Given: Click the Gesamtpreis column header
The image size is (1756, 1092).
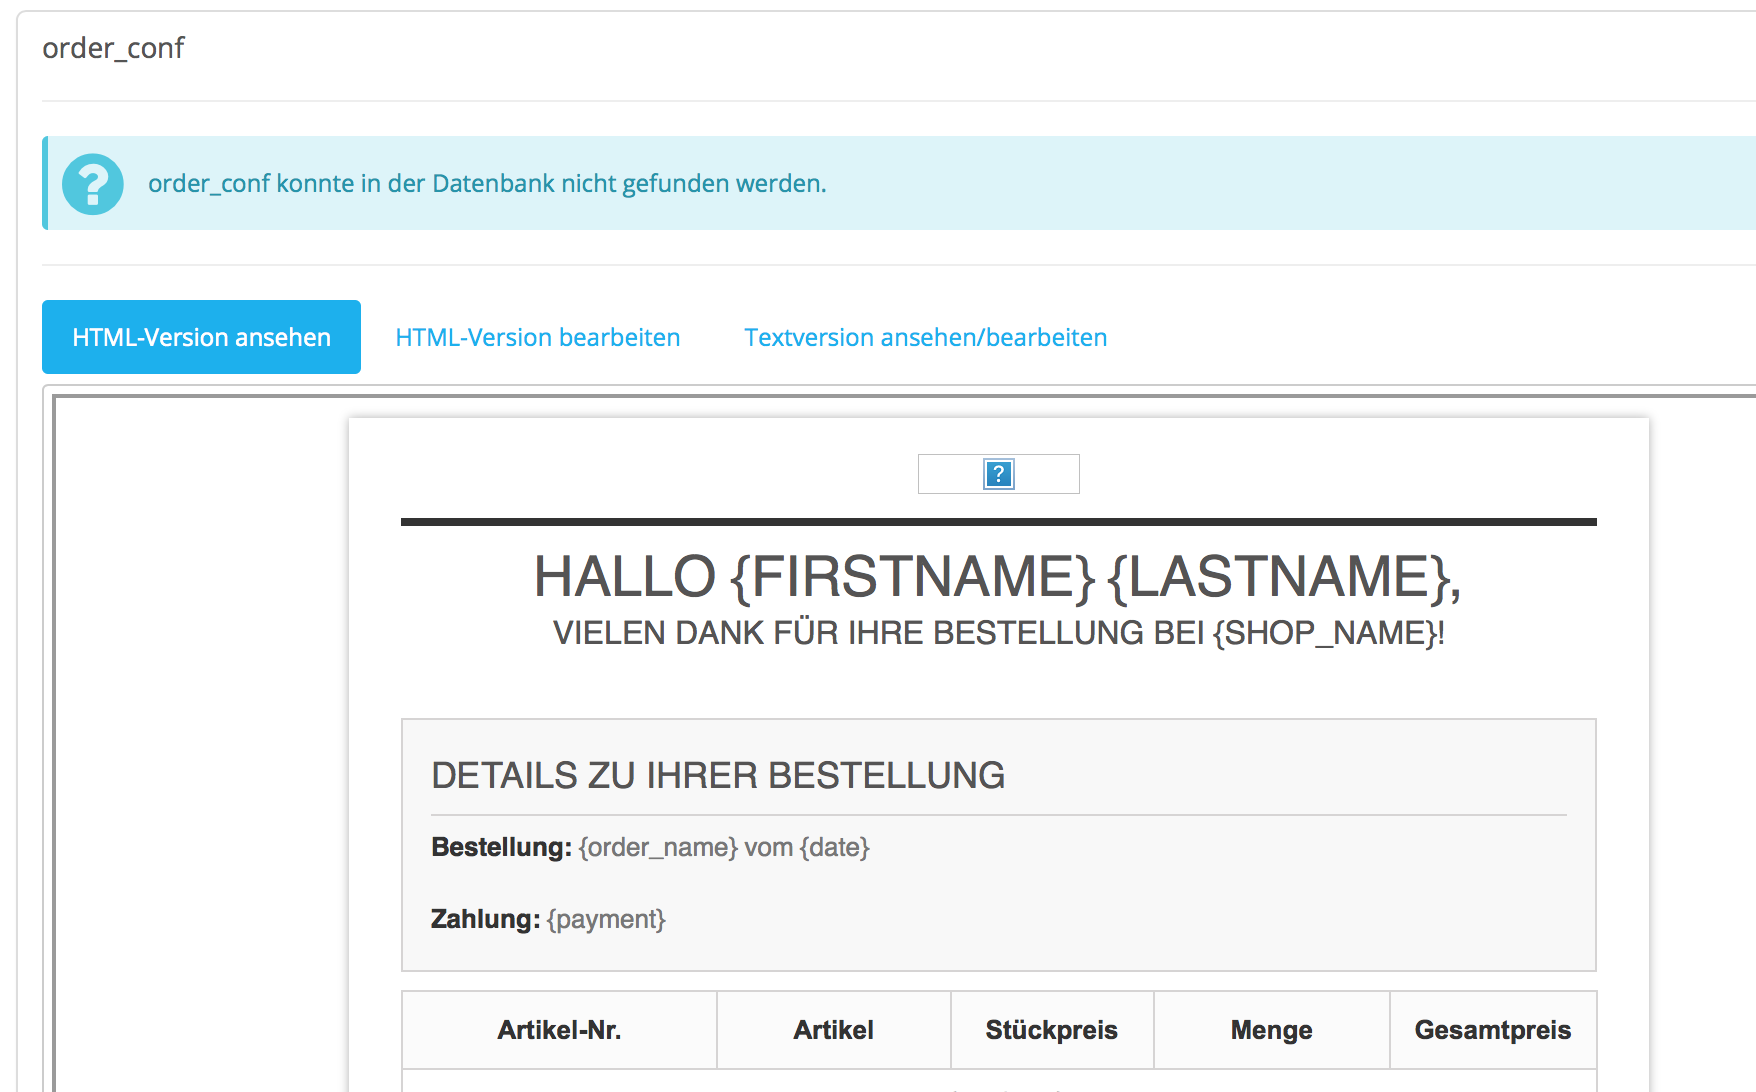Looking at the screenshot, I should point(1493,1030).
